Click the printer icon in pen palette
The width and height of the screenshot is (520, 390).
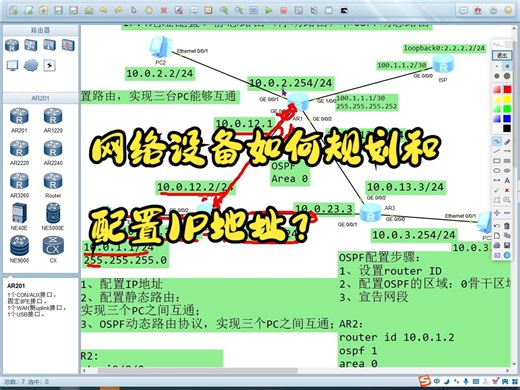(497, 245)
